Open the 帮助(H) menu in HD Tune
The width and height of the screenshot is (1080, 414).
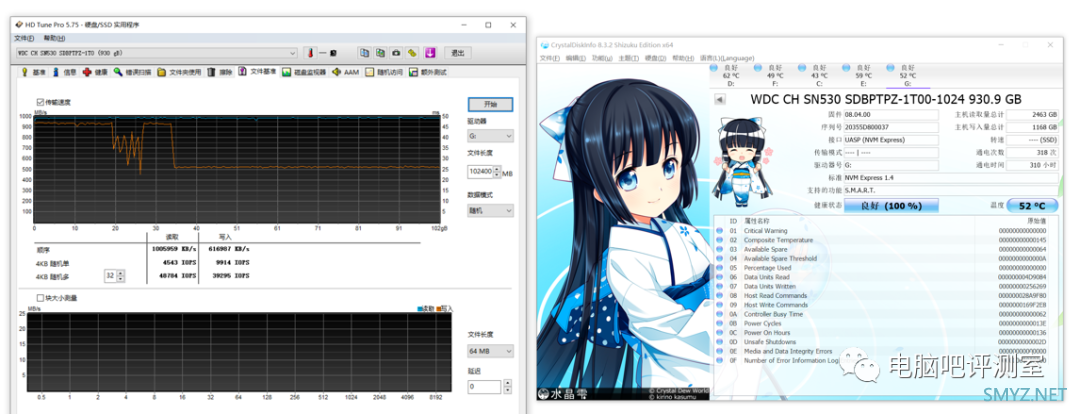[54, 38]
